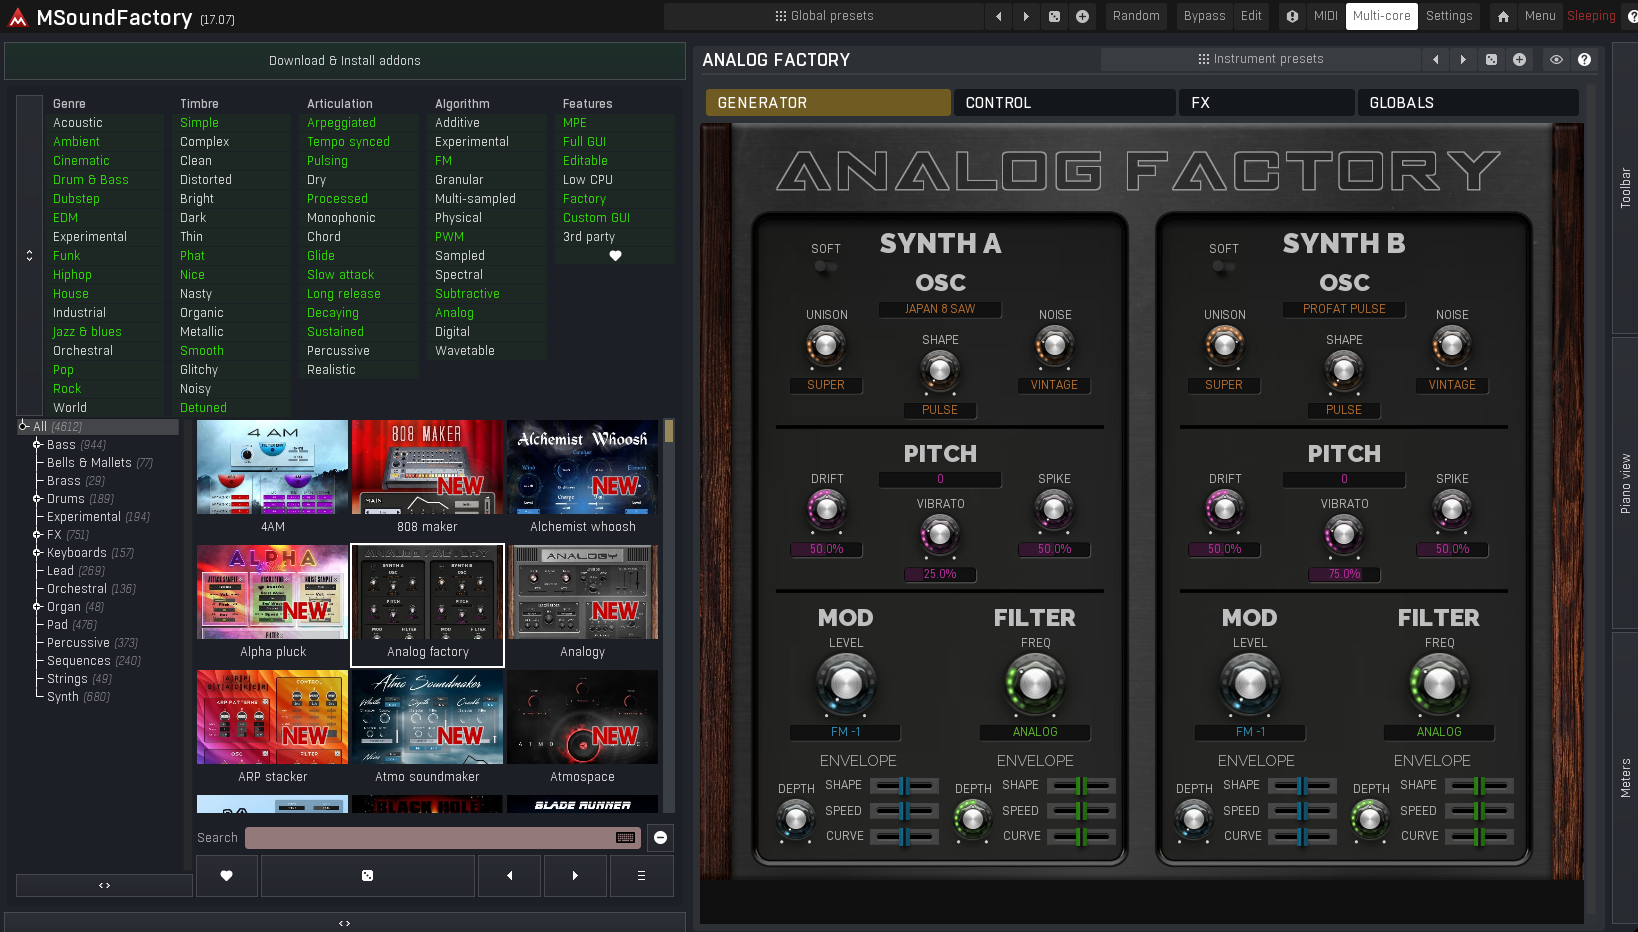Click random instrument dice button below search
Viewport: 1638px width, 932px height.
(x=367, y=876)
